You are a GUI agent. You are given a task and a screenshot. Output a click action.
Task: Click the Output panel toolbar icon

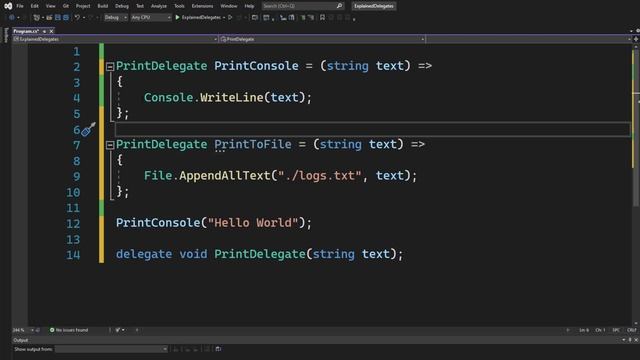pyautogui.click(x=218, y=349)
